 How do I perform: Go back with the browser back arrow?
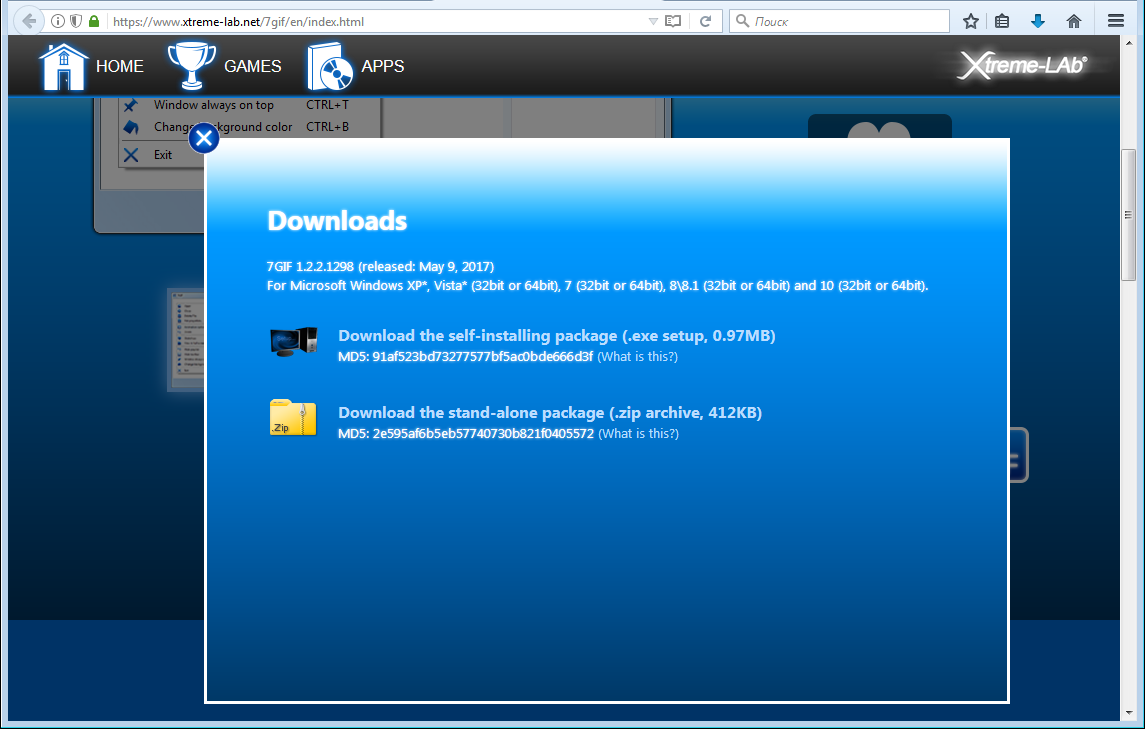[28, 21]
